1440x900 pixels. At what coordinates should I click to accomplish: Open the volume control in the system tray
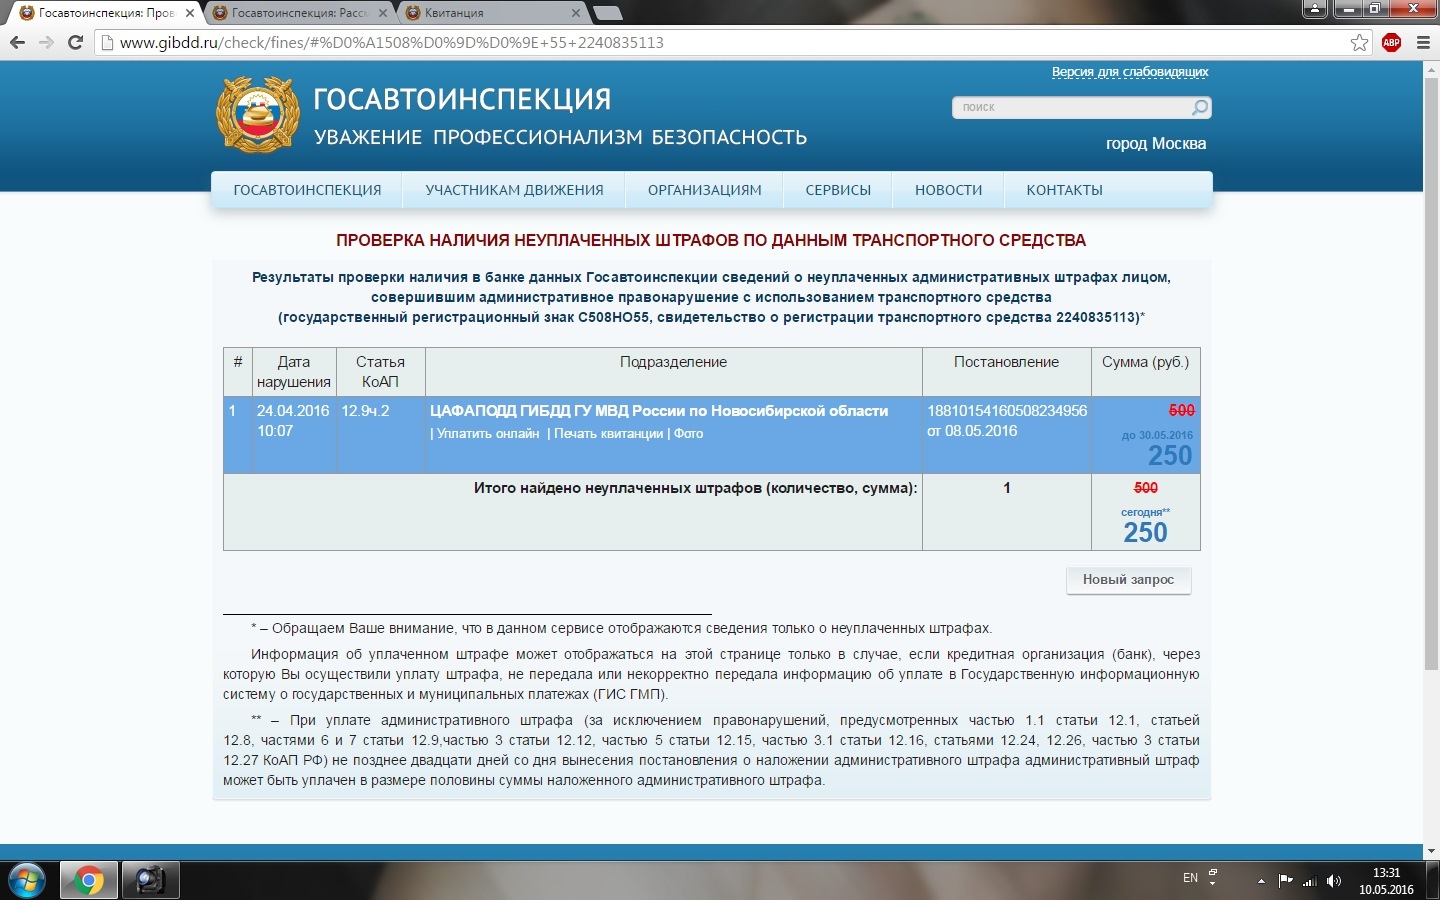coord(1333,881)
